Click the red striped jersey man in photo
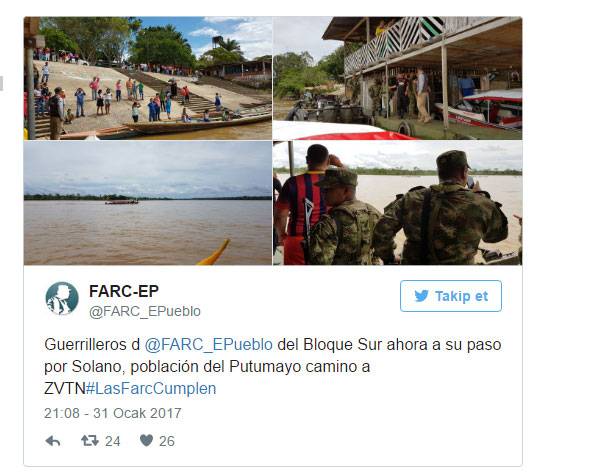 [x=303, y=204]
